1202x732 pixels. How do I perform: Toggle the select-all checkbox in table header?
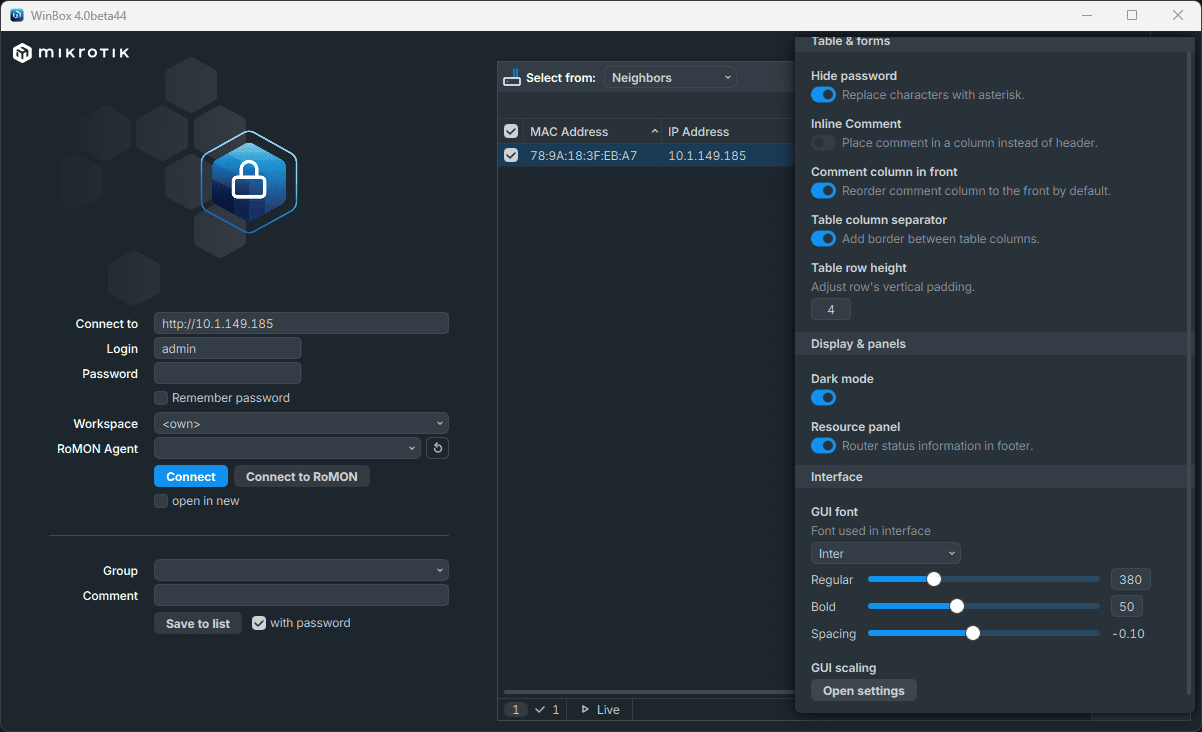click(511, 132)
